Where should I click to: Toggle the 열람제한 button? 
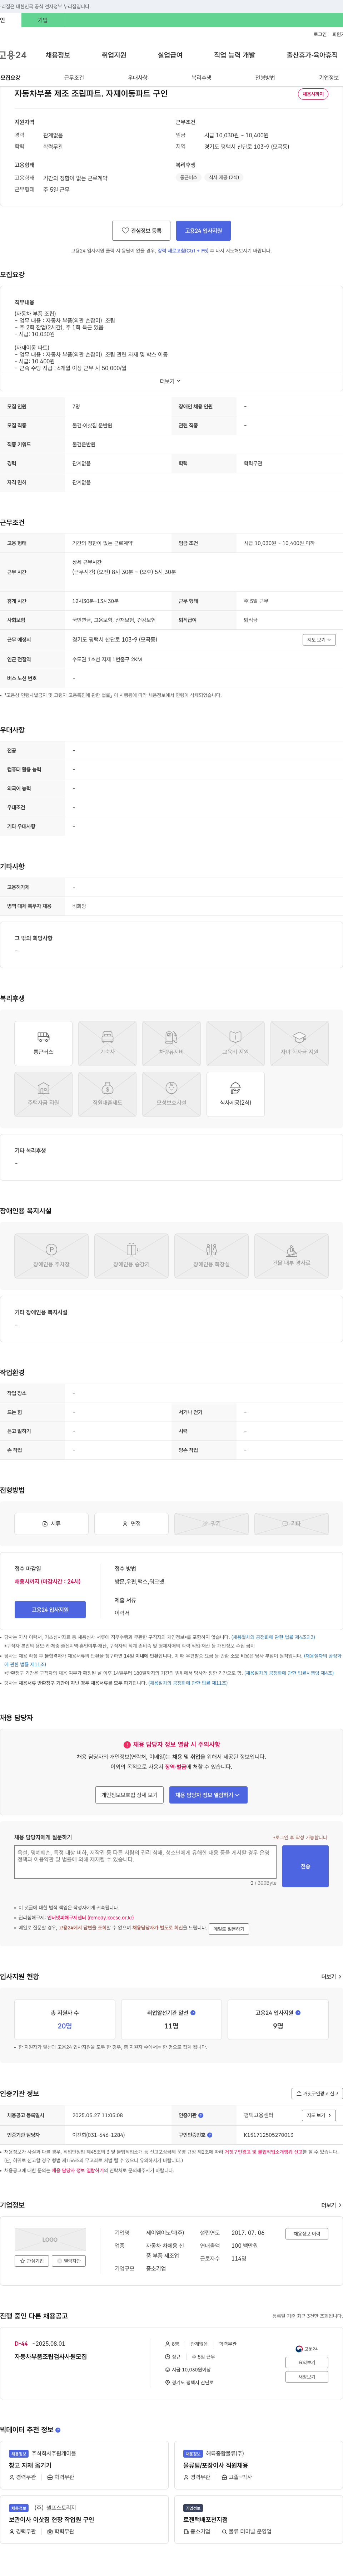[69, 2261]
